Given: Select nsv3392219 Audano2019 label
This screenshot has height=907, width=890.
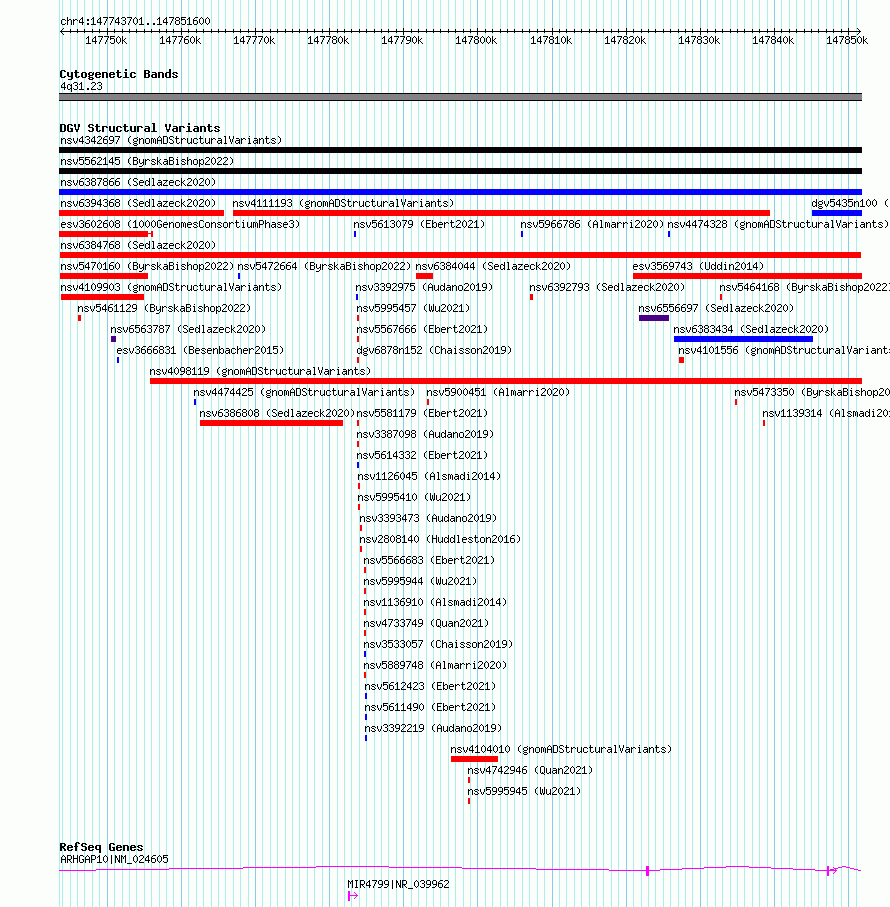Looking at the screenshot, I should point(433,728).
